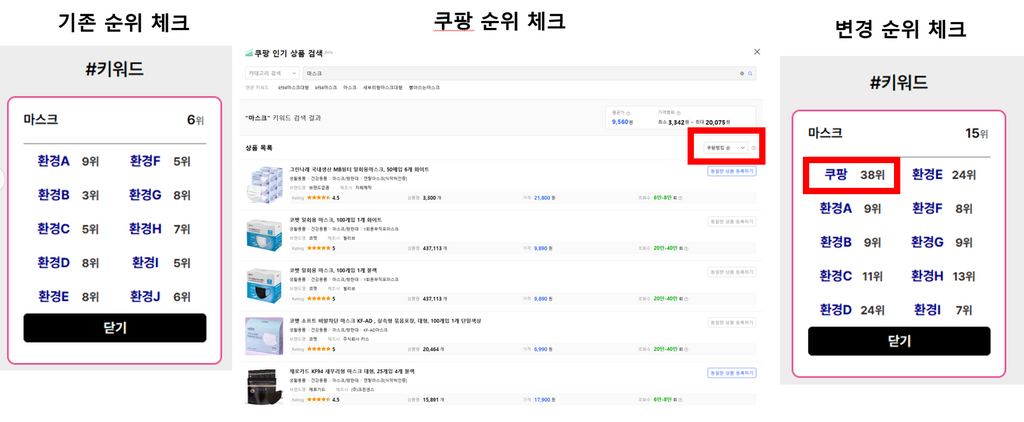1024x422 pixels.
Task: Click the 조회수 info icon in the 그린나래 row
Action: 680,197
